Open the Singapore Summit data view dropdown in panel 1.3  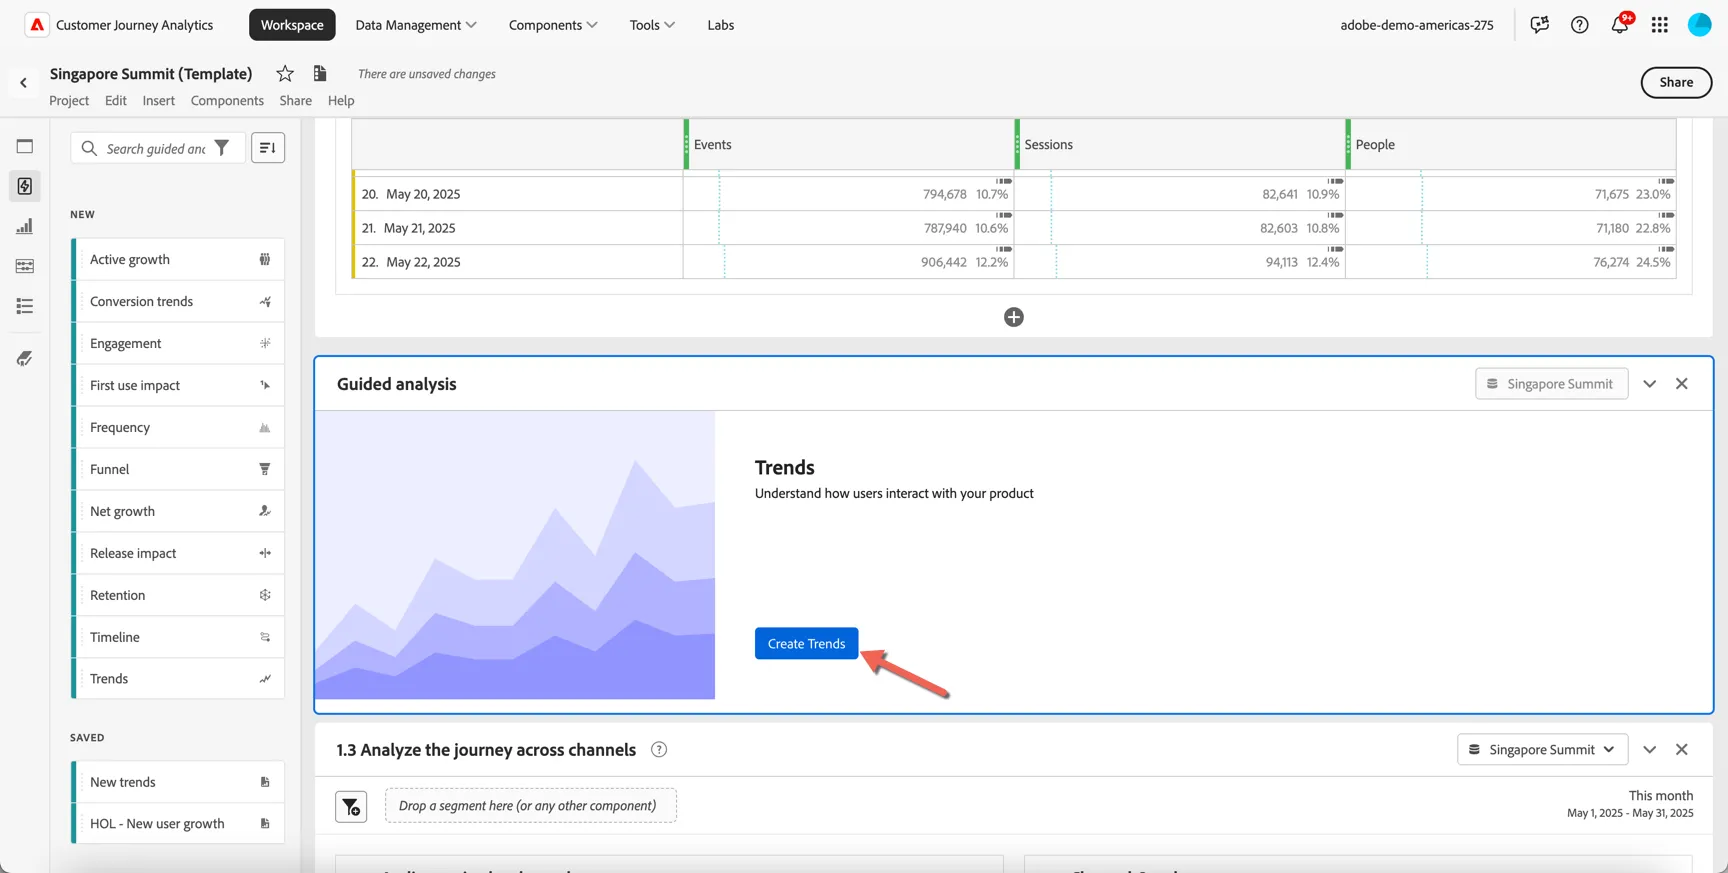pyautogui.click(x=1543, y=750)
